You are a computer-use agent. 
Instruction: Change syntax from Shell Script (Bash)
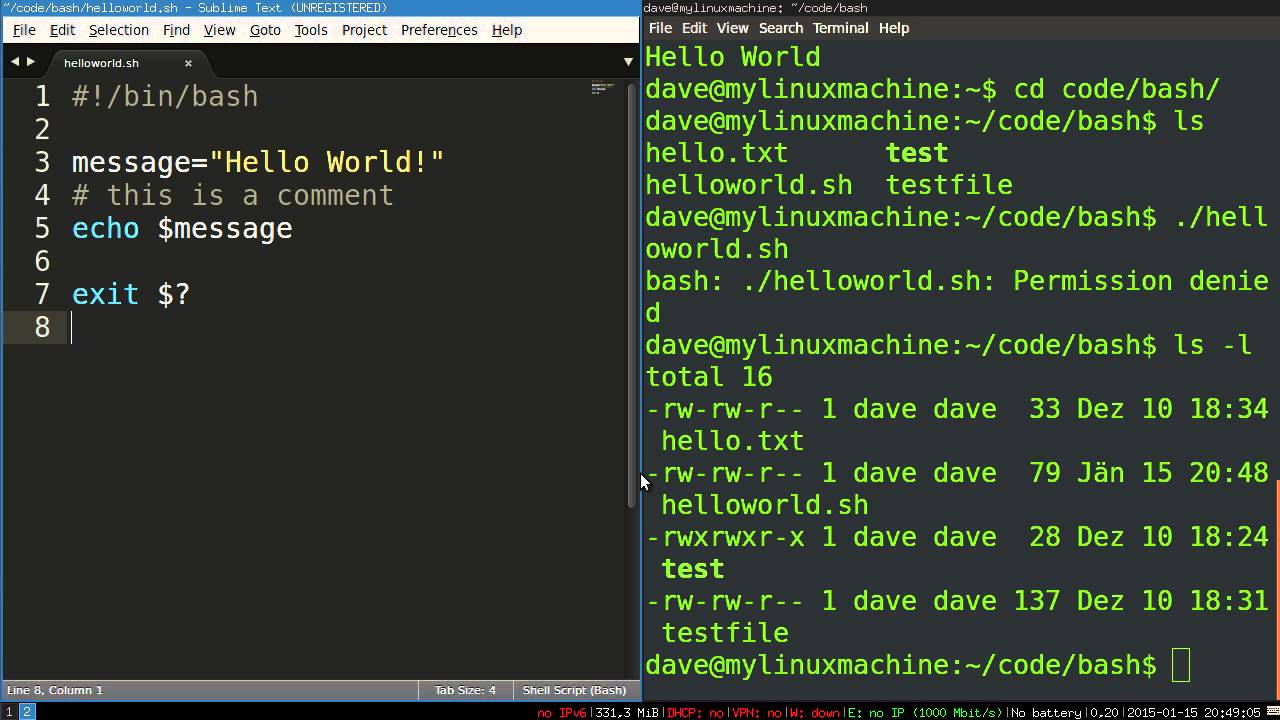pos(574,690)
